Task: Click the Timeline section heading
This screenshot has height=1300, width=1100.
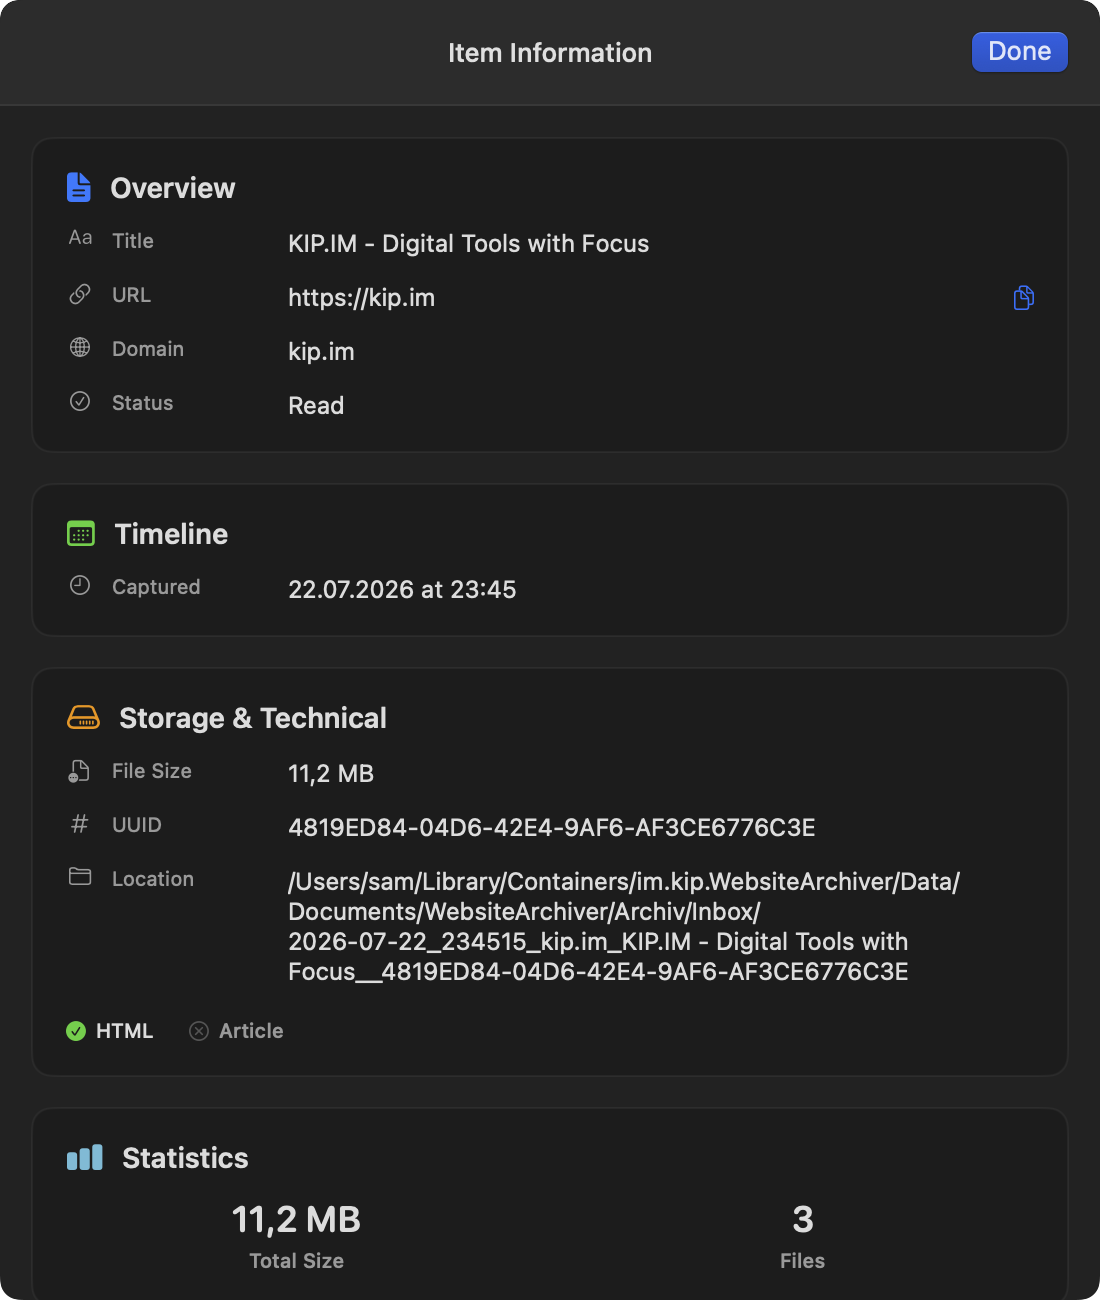Action: point(171,534)
